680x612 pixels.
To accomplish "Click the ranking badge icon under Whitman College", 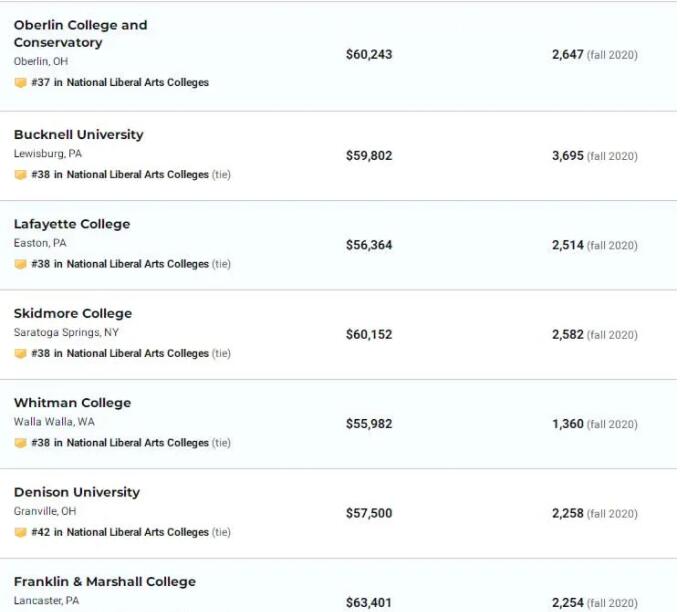I will click(x=20, y=443).
